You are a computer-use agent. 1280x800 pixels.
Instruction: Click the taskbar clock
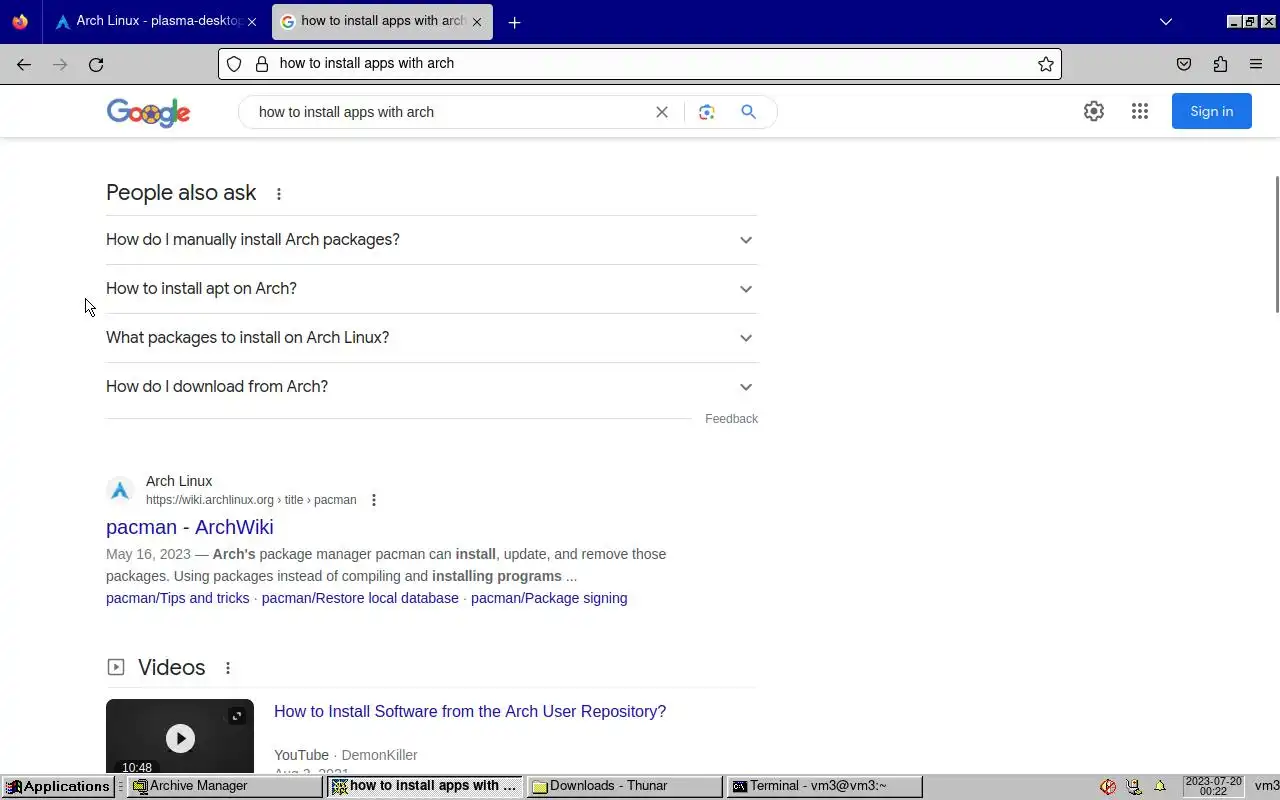tap(1213, 786)
